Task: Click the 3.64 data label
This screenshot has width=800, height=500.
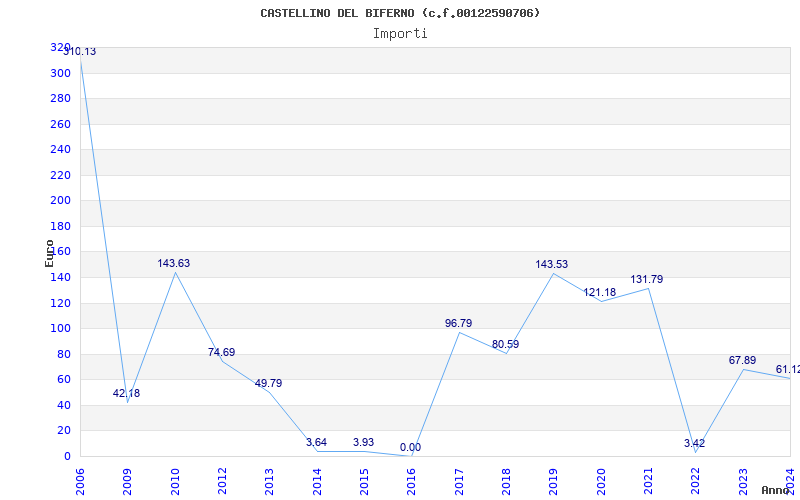Action: tap(316, 442)
